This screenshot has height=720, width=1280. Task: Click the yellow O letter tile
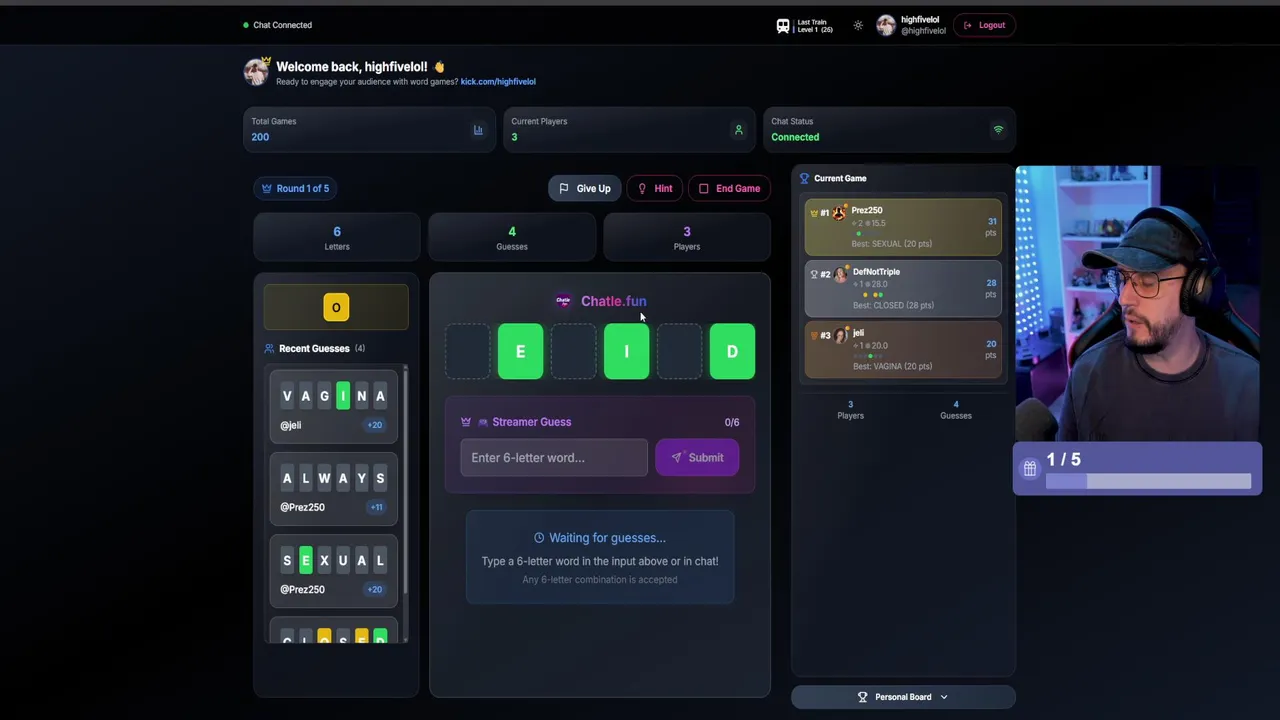tap(336, 308)
